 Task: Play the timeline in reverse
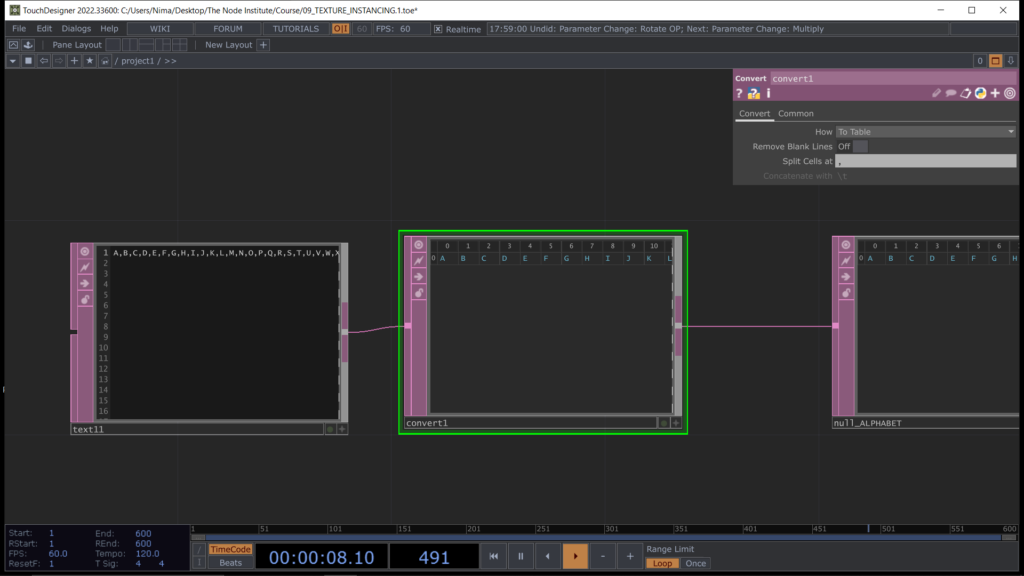coord(548,556)
